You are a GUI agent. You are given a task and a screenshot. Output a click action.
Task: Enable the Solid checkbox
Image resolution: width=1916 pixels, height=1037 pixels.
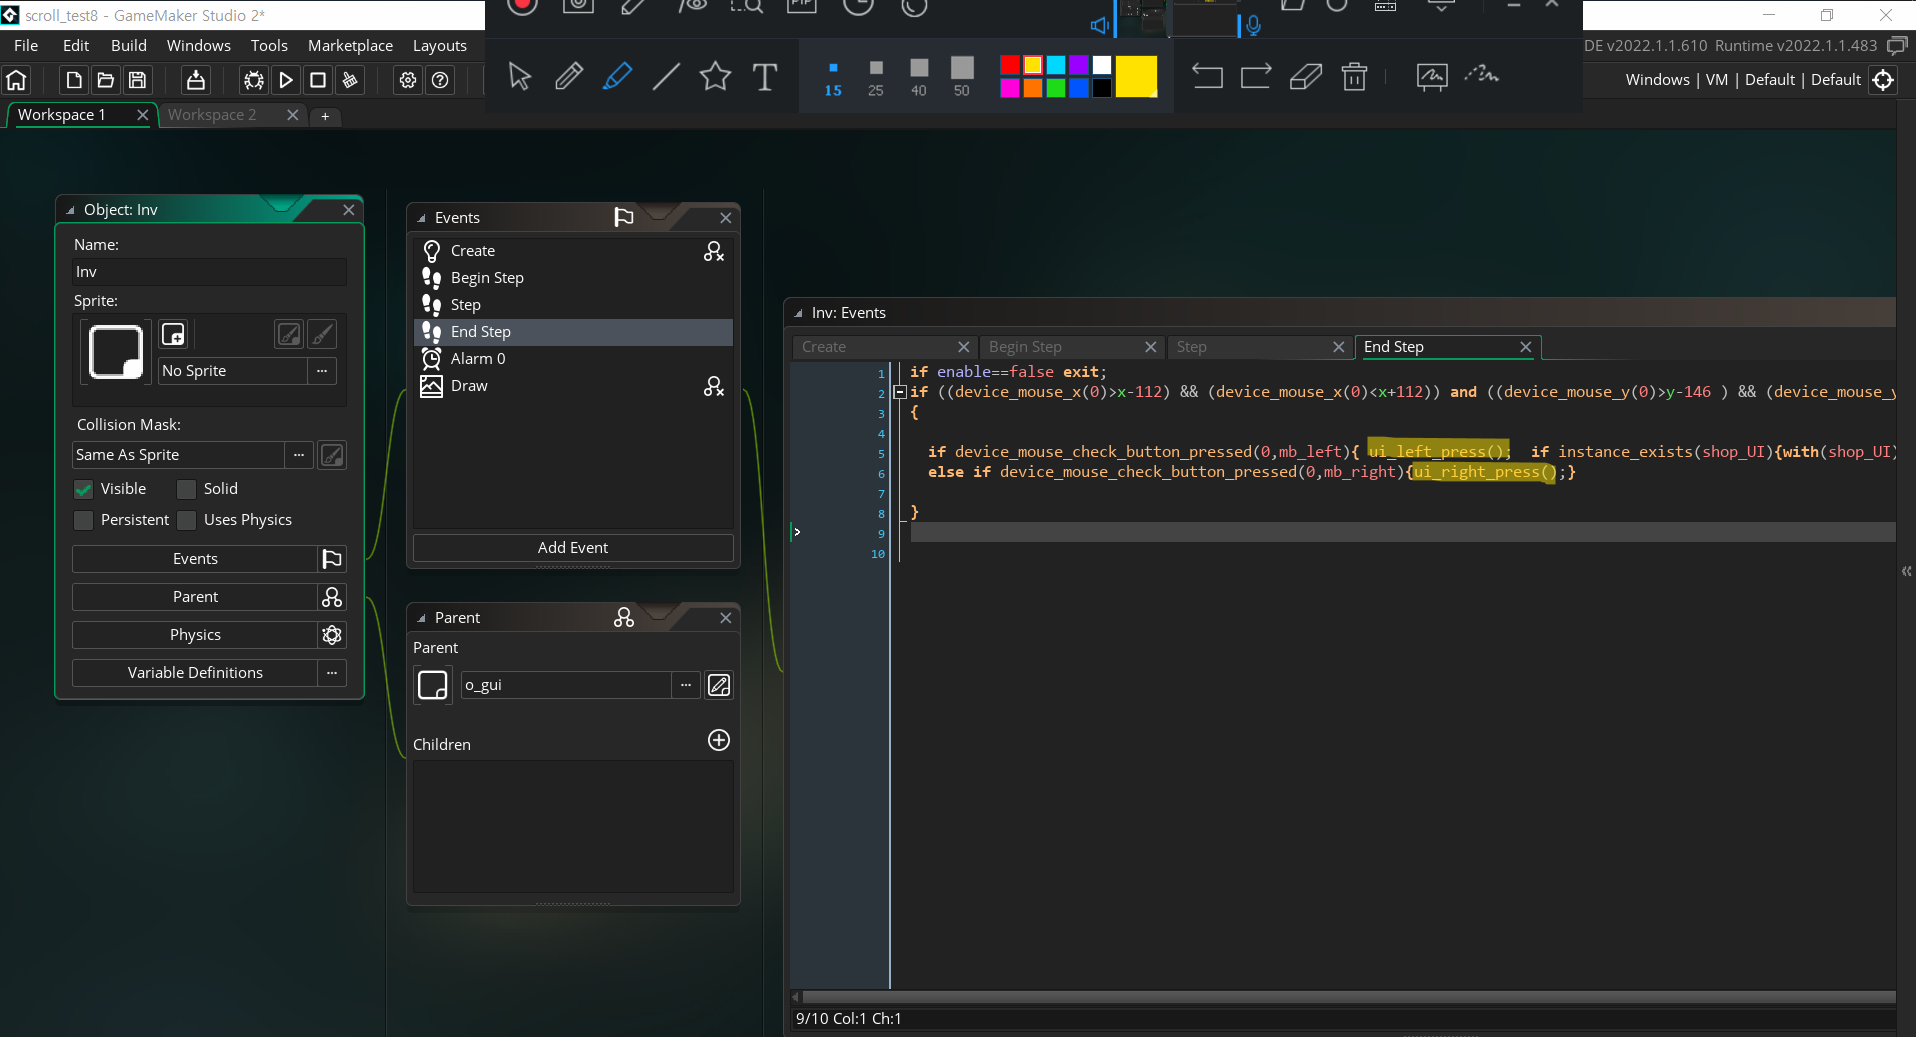[x=186, y=489]
